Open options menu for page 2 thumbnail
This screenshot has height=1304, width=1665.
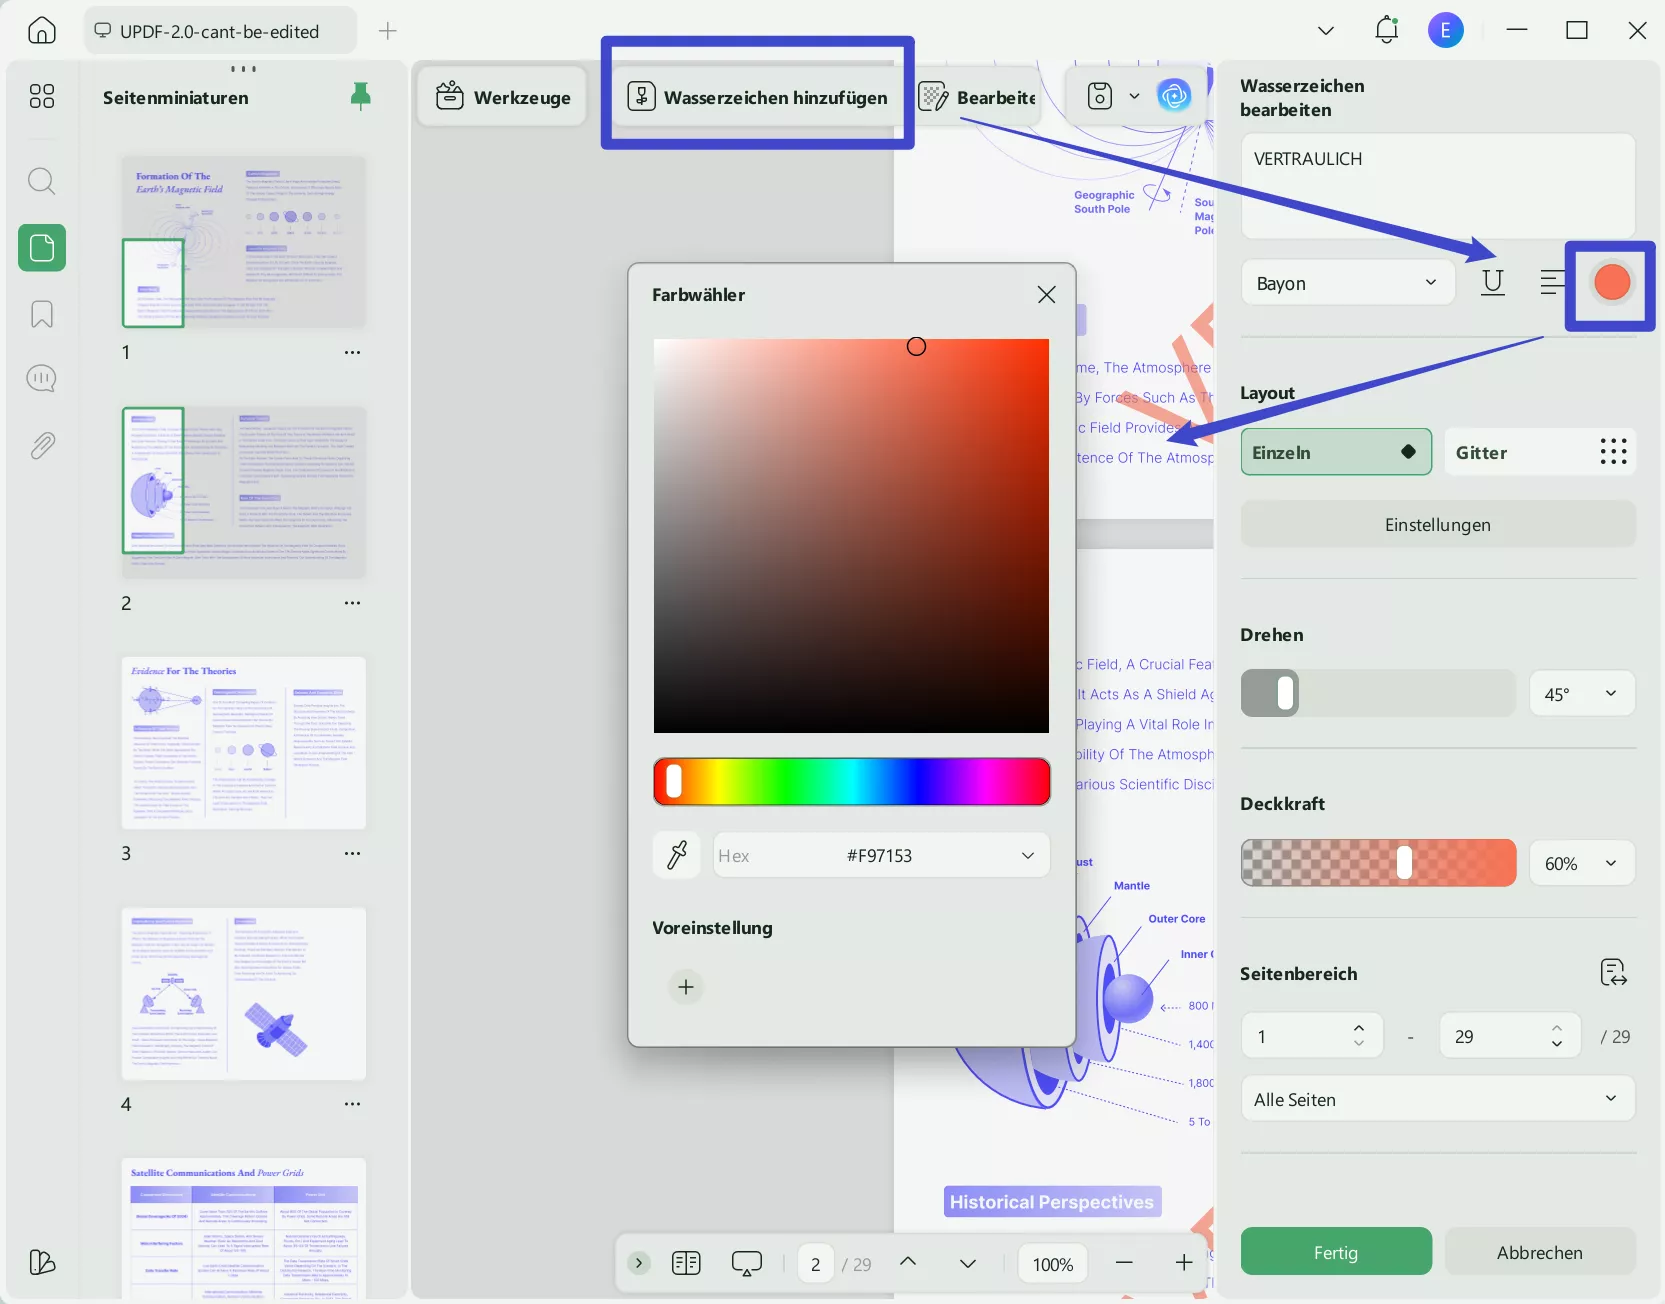coord(352,603)
